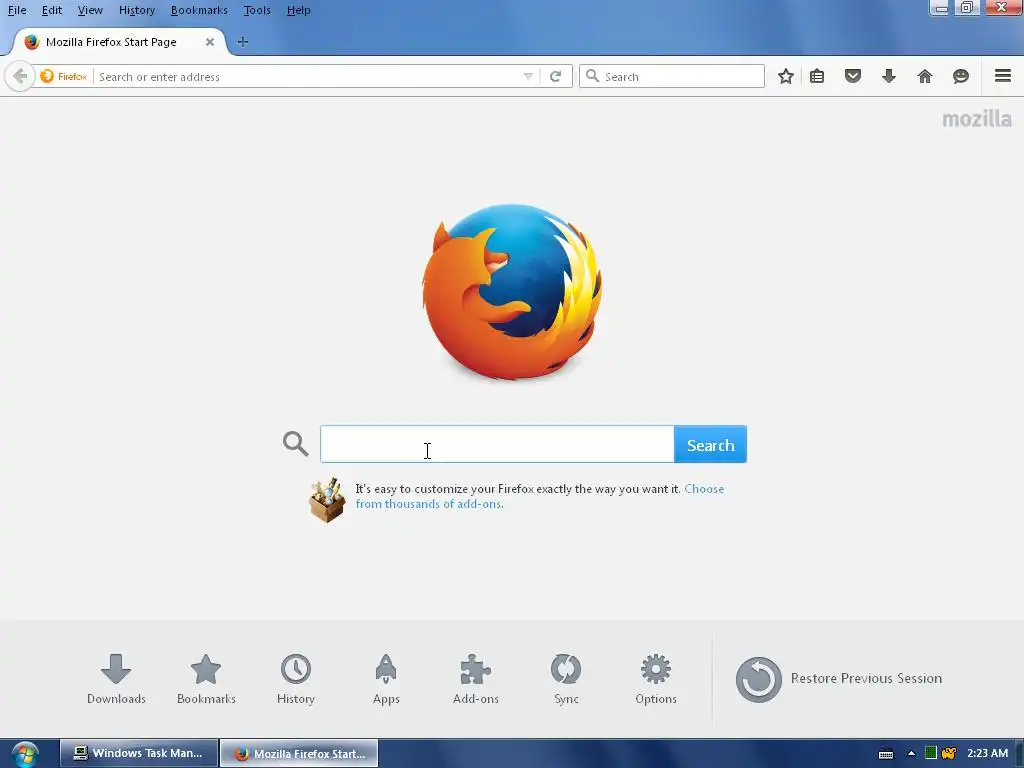This screenshot has width=1024, height=768.
Task: Open Bookmarks from the start page
Action: 206,679
